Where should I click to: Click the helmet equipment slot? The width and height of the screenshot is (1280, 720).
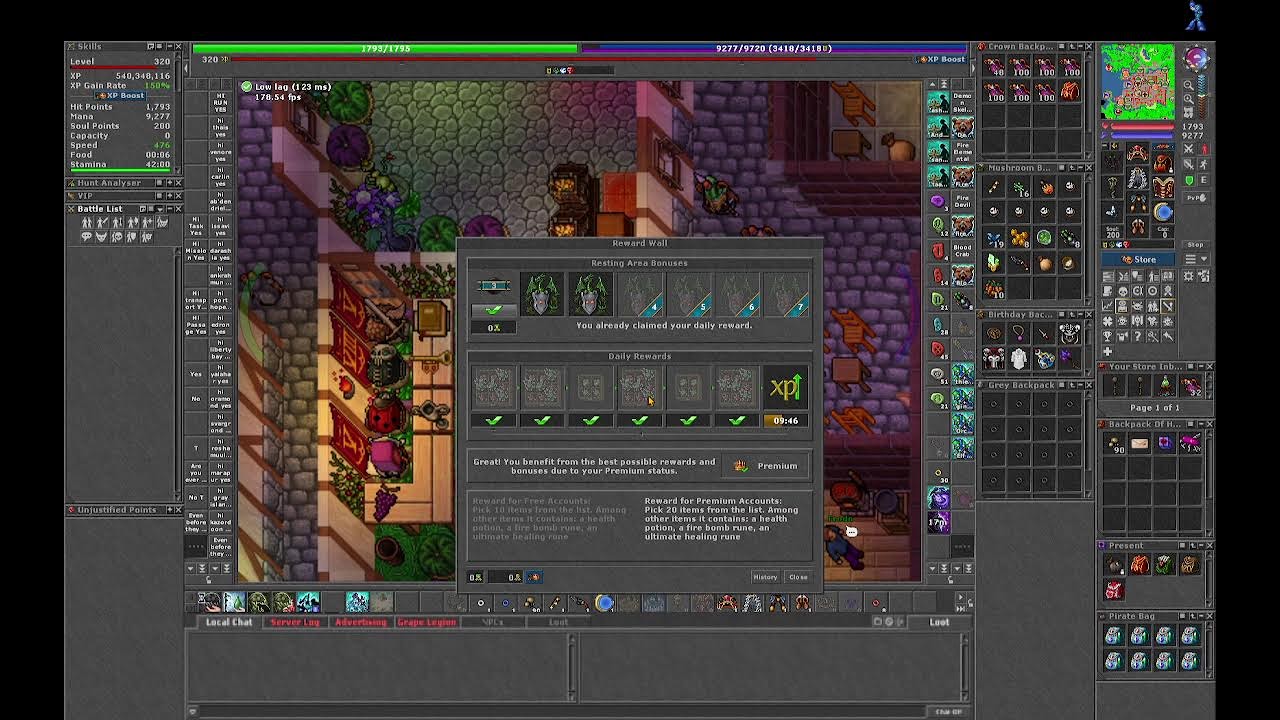pyautogui.click(x=1137, y=151)
